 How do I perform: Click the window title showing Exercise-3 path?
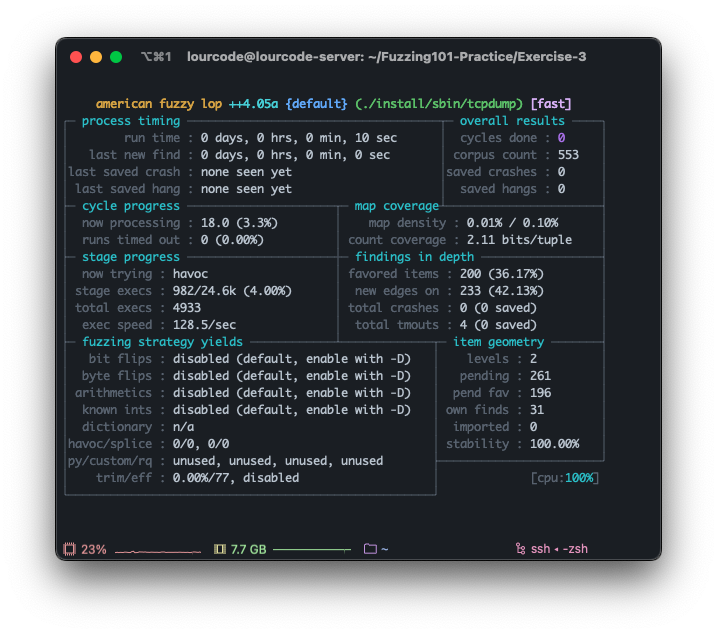[386, 58]
